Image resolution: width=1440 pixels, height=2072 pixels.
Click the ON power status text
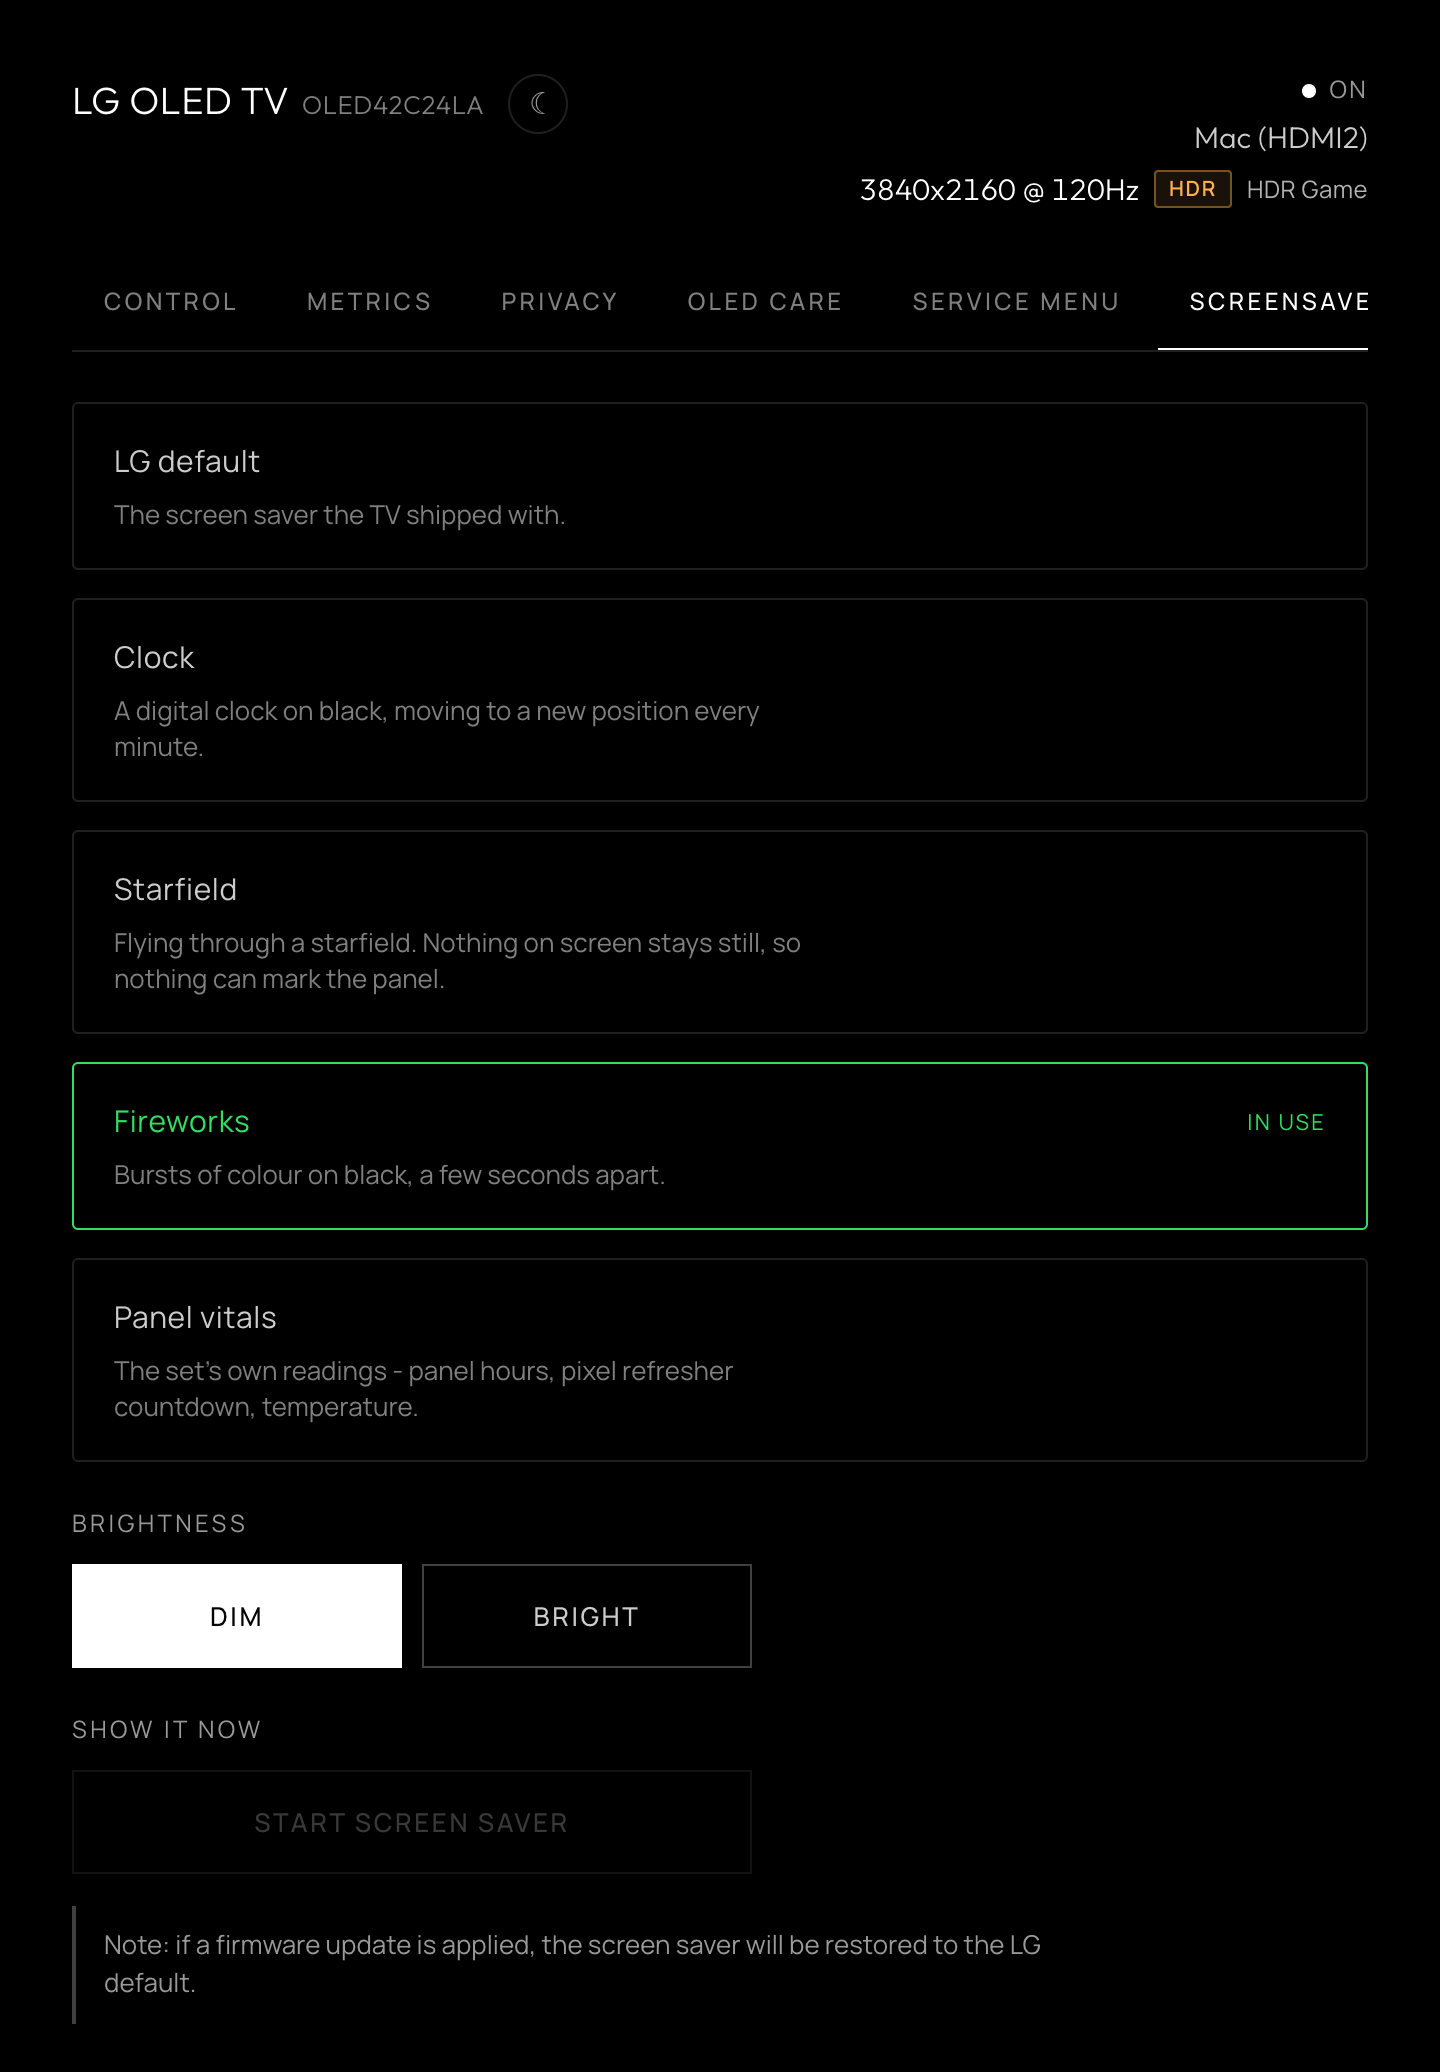point(1347,90)
